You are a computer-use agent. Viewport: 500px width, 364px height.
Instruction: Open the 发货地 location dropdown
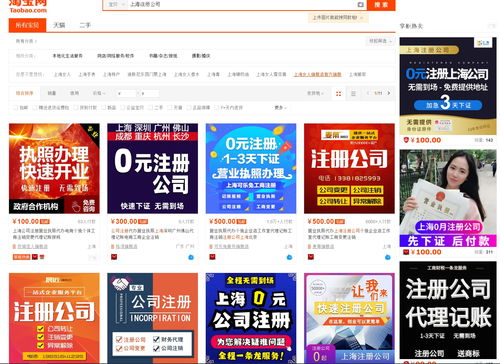[315, 93]
